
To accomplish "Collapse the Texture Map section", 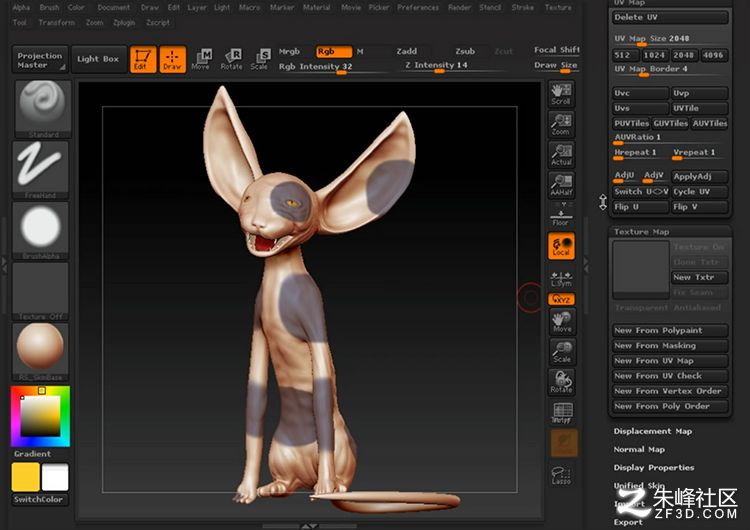I will (641, 232).
